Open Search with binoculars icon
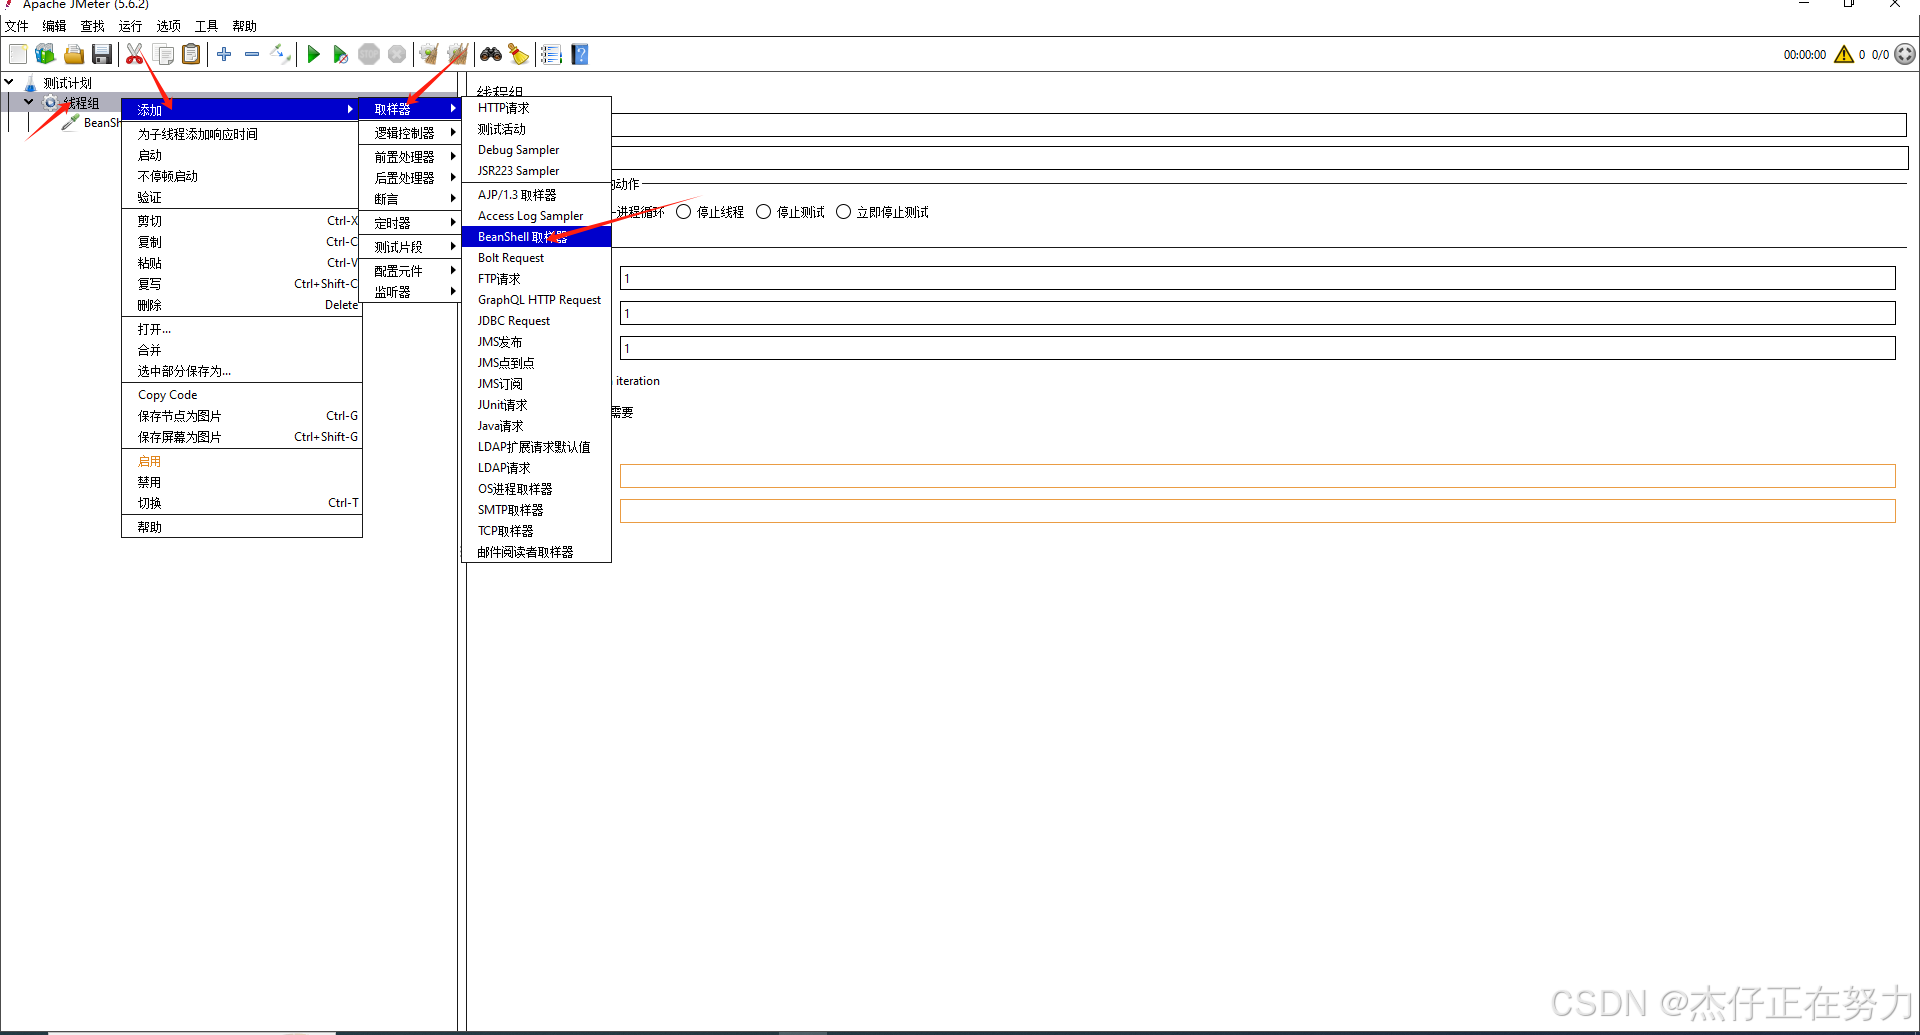 click(491, 54)
